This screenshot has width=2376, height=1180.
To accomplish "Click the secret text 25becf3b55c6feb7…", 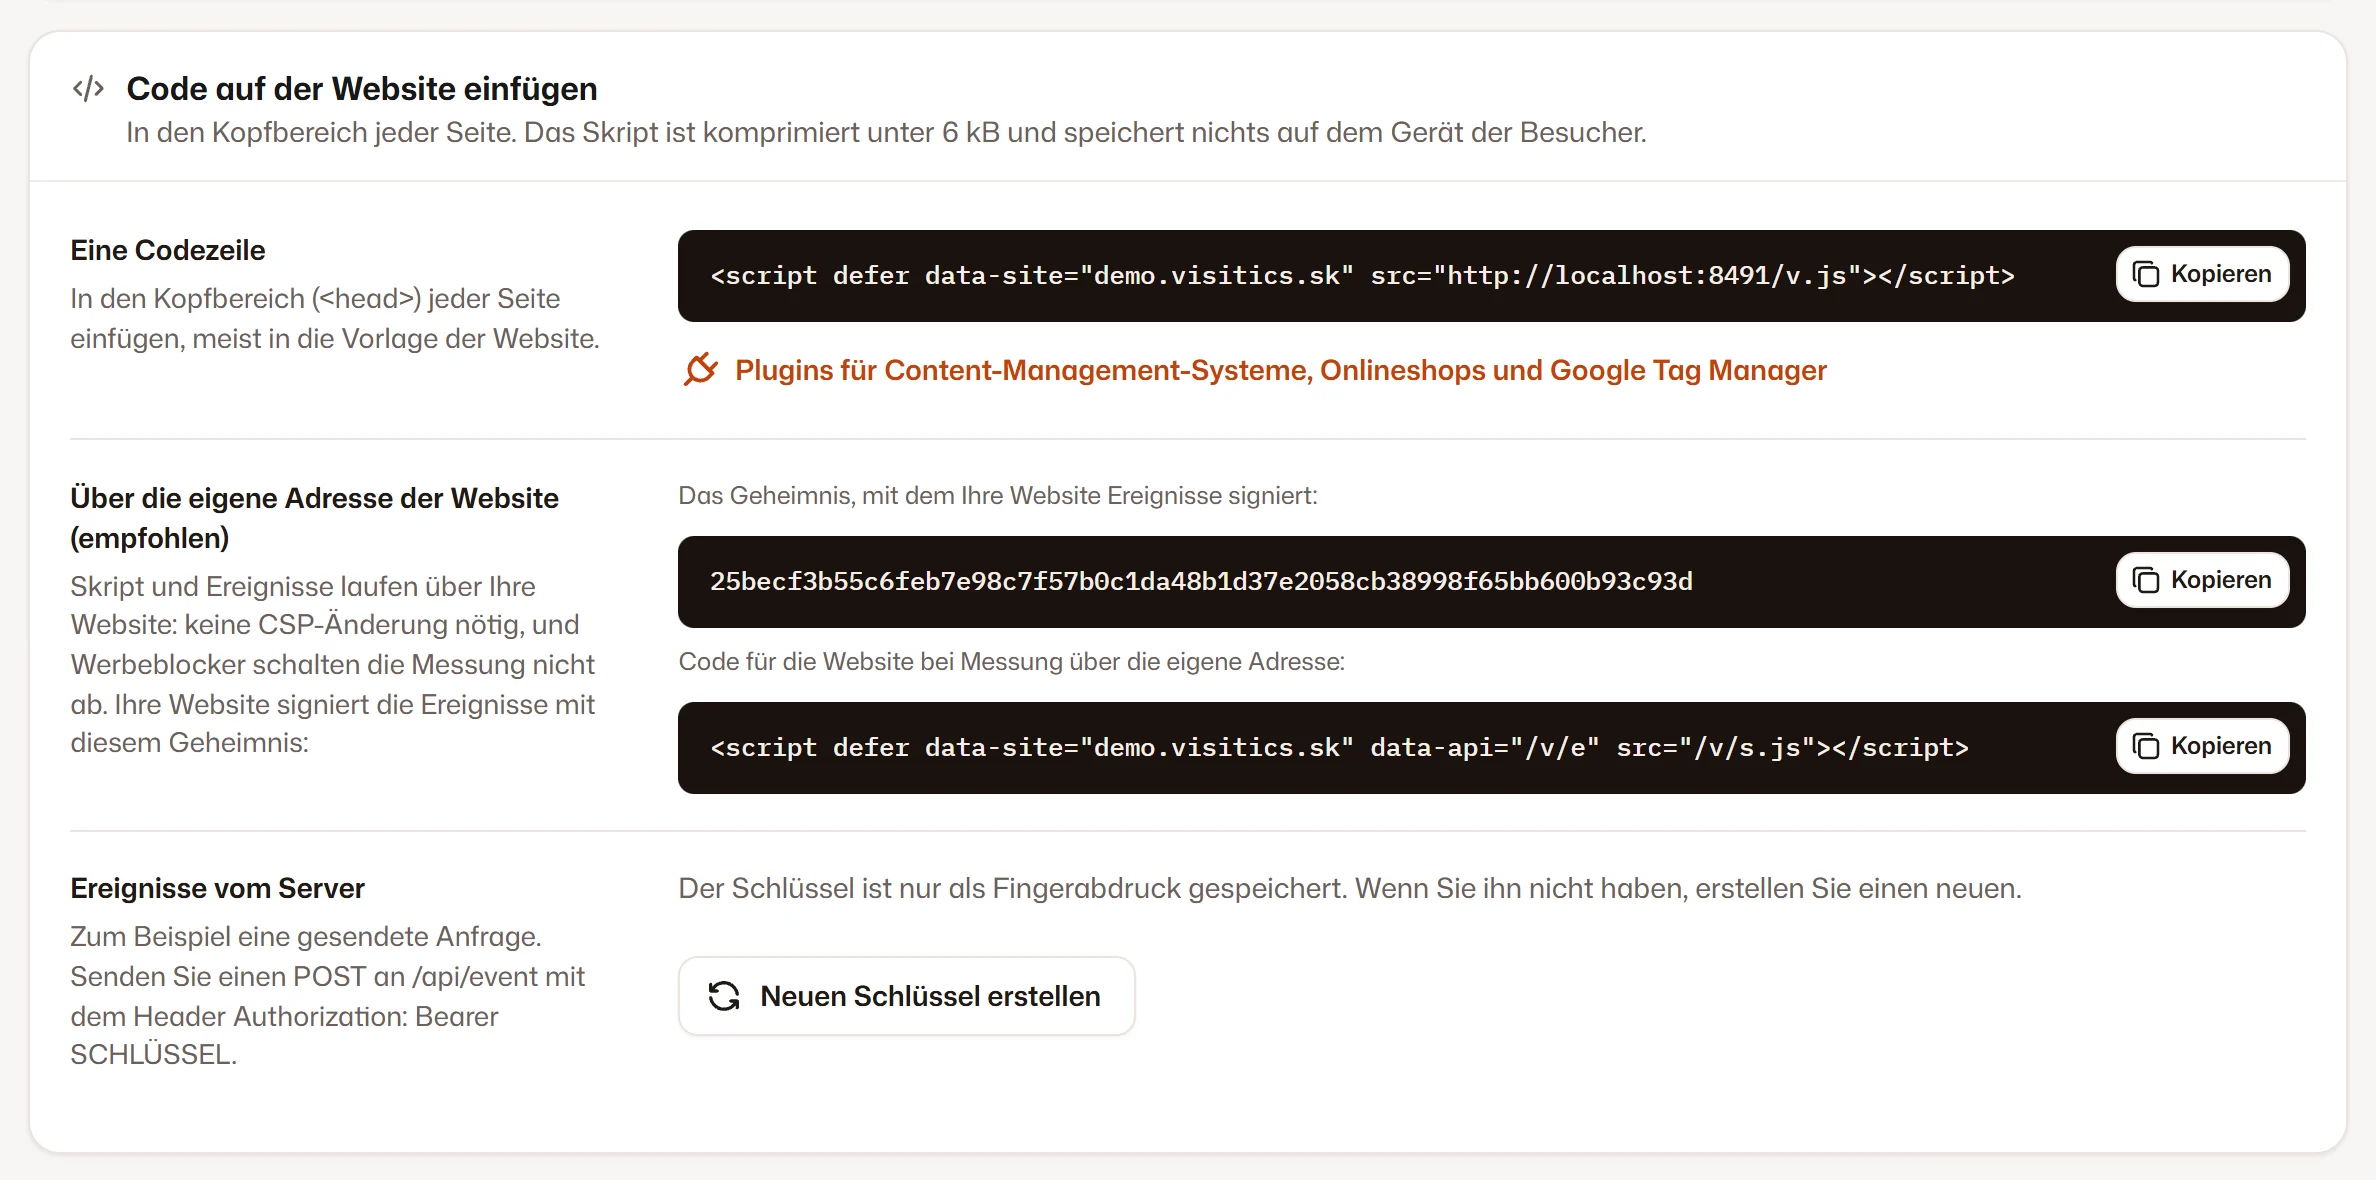I will tap(1201, 582).
